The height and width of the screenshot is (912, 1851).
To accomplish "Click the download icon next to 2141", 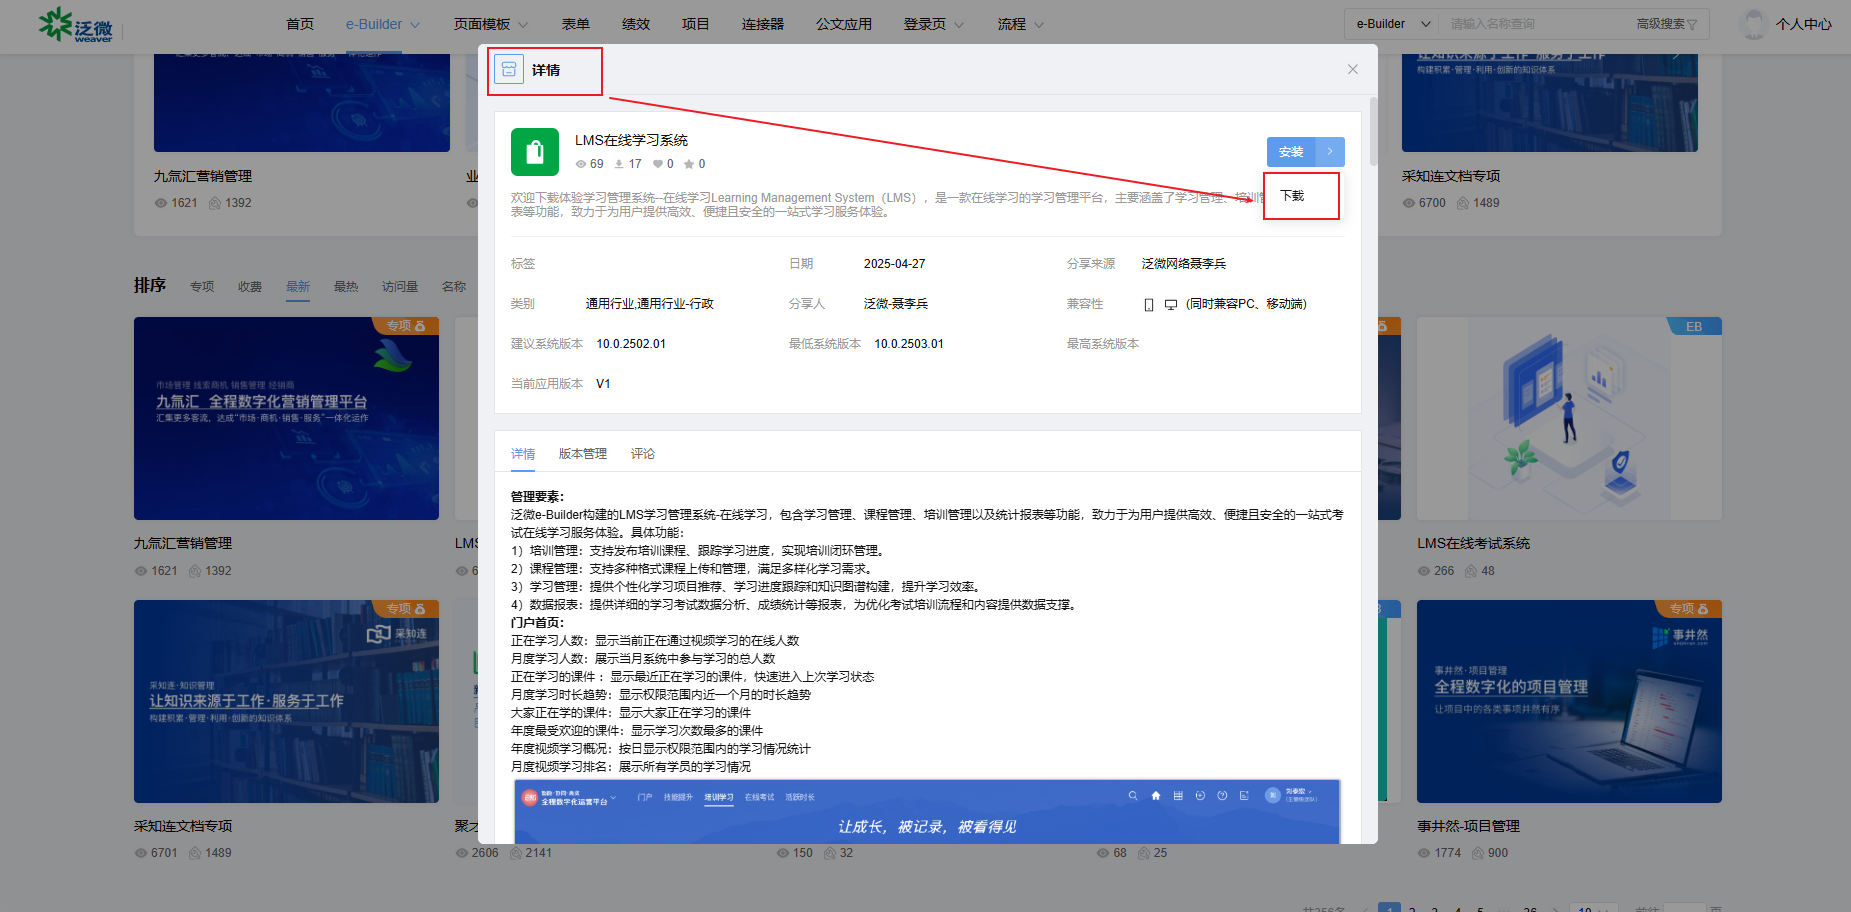I will 516,853.
